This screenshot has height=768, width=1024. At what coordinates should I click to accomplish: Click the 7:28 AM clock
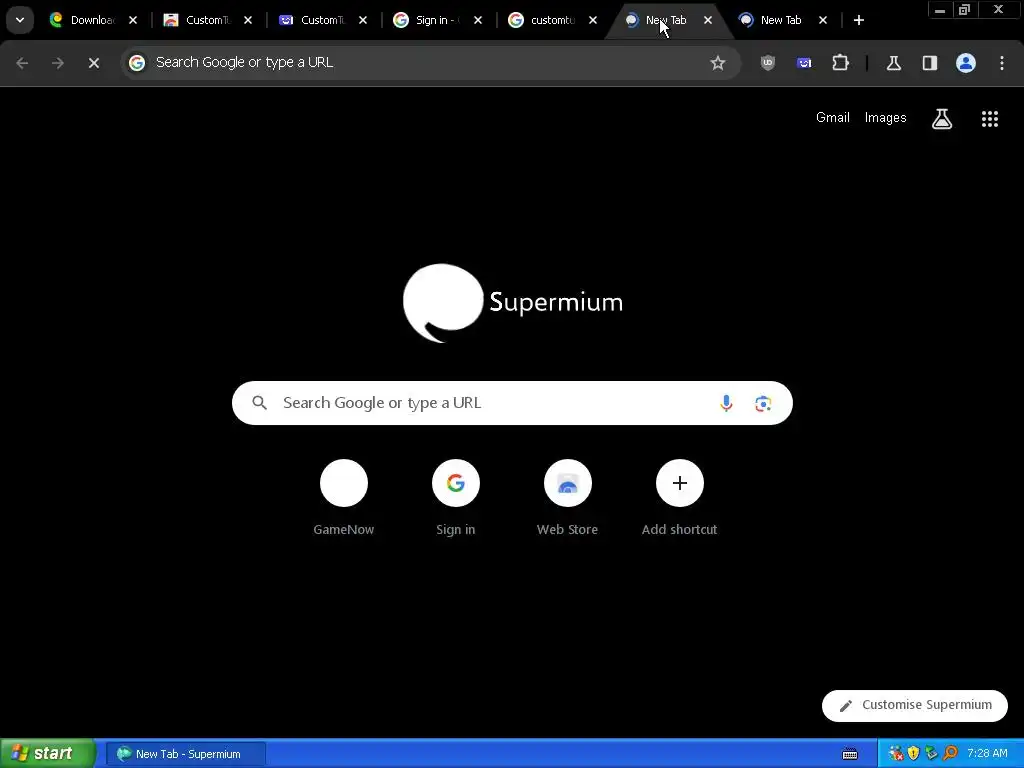(x=987, y=754)
